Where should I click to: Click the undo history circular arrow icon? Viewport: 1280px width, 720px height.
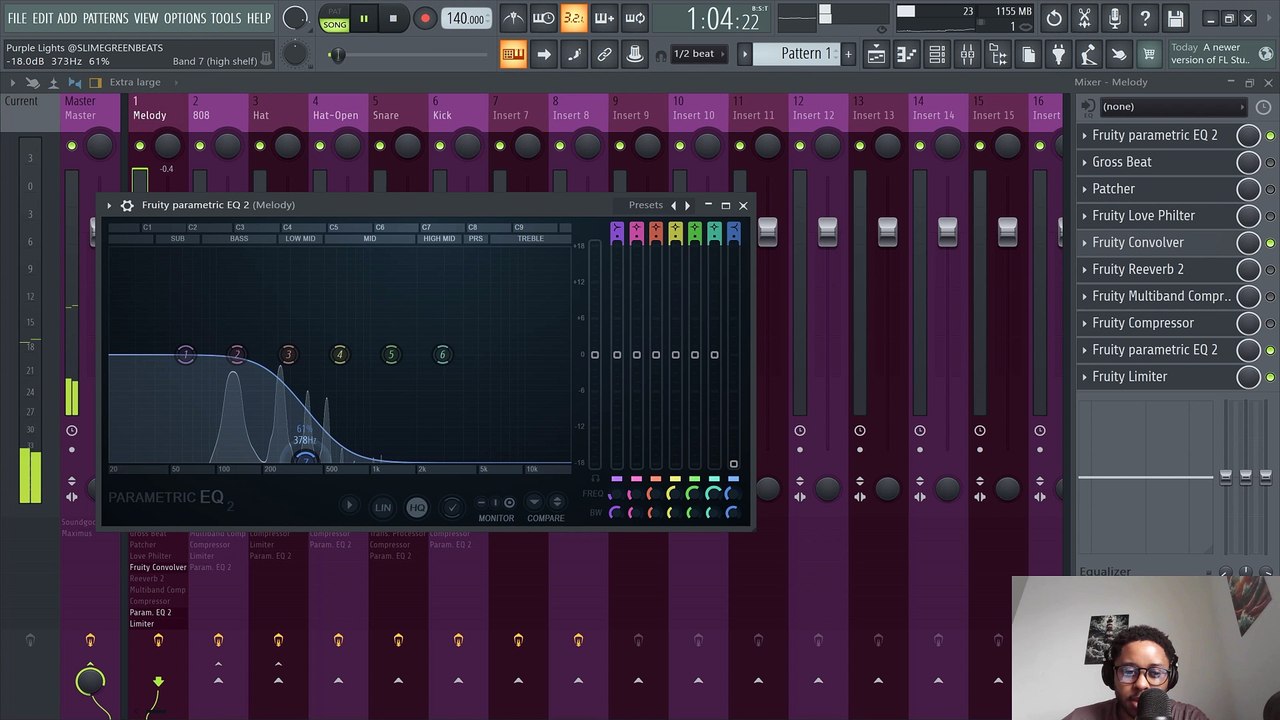tap(1054, 18)
